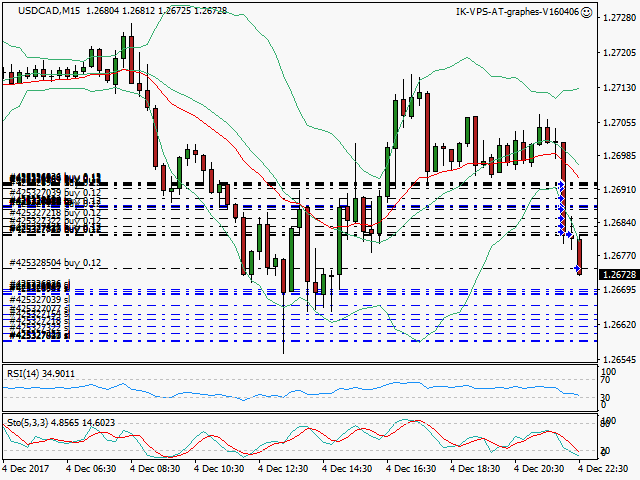Click the lowest blue buy arrow marker
Image resolution: width=640 pixels, height=480 pixels.
(x=578, y=269)
